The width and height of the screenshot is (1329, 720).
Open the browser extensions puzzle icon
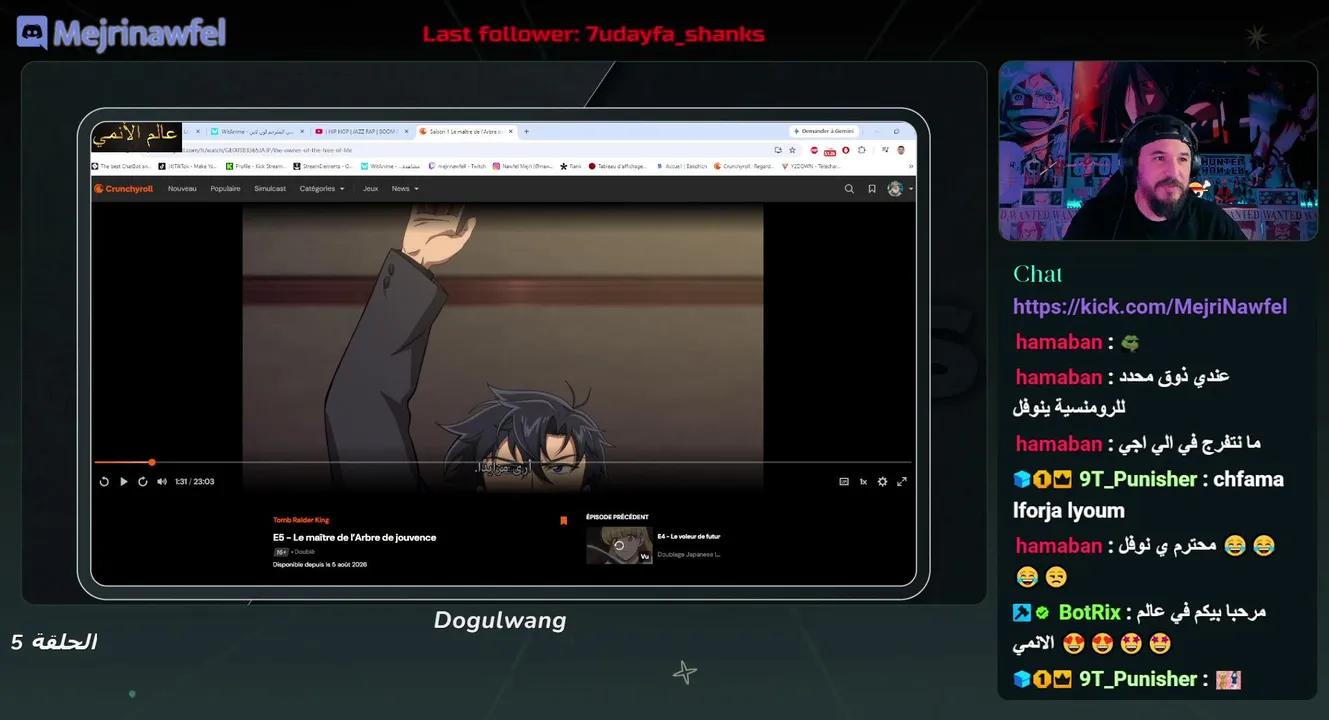(x=861, y=150)
